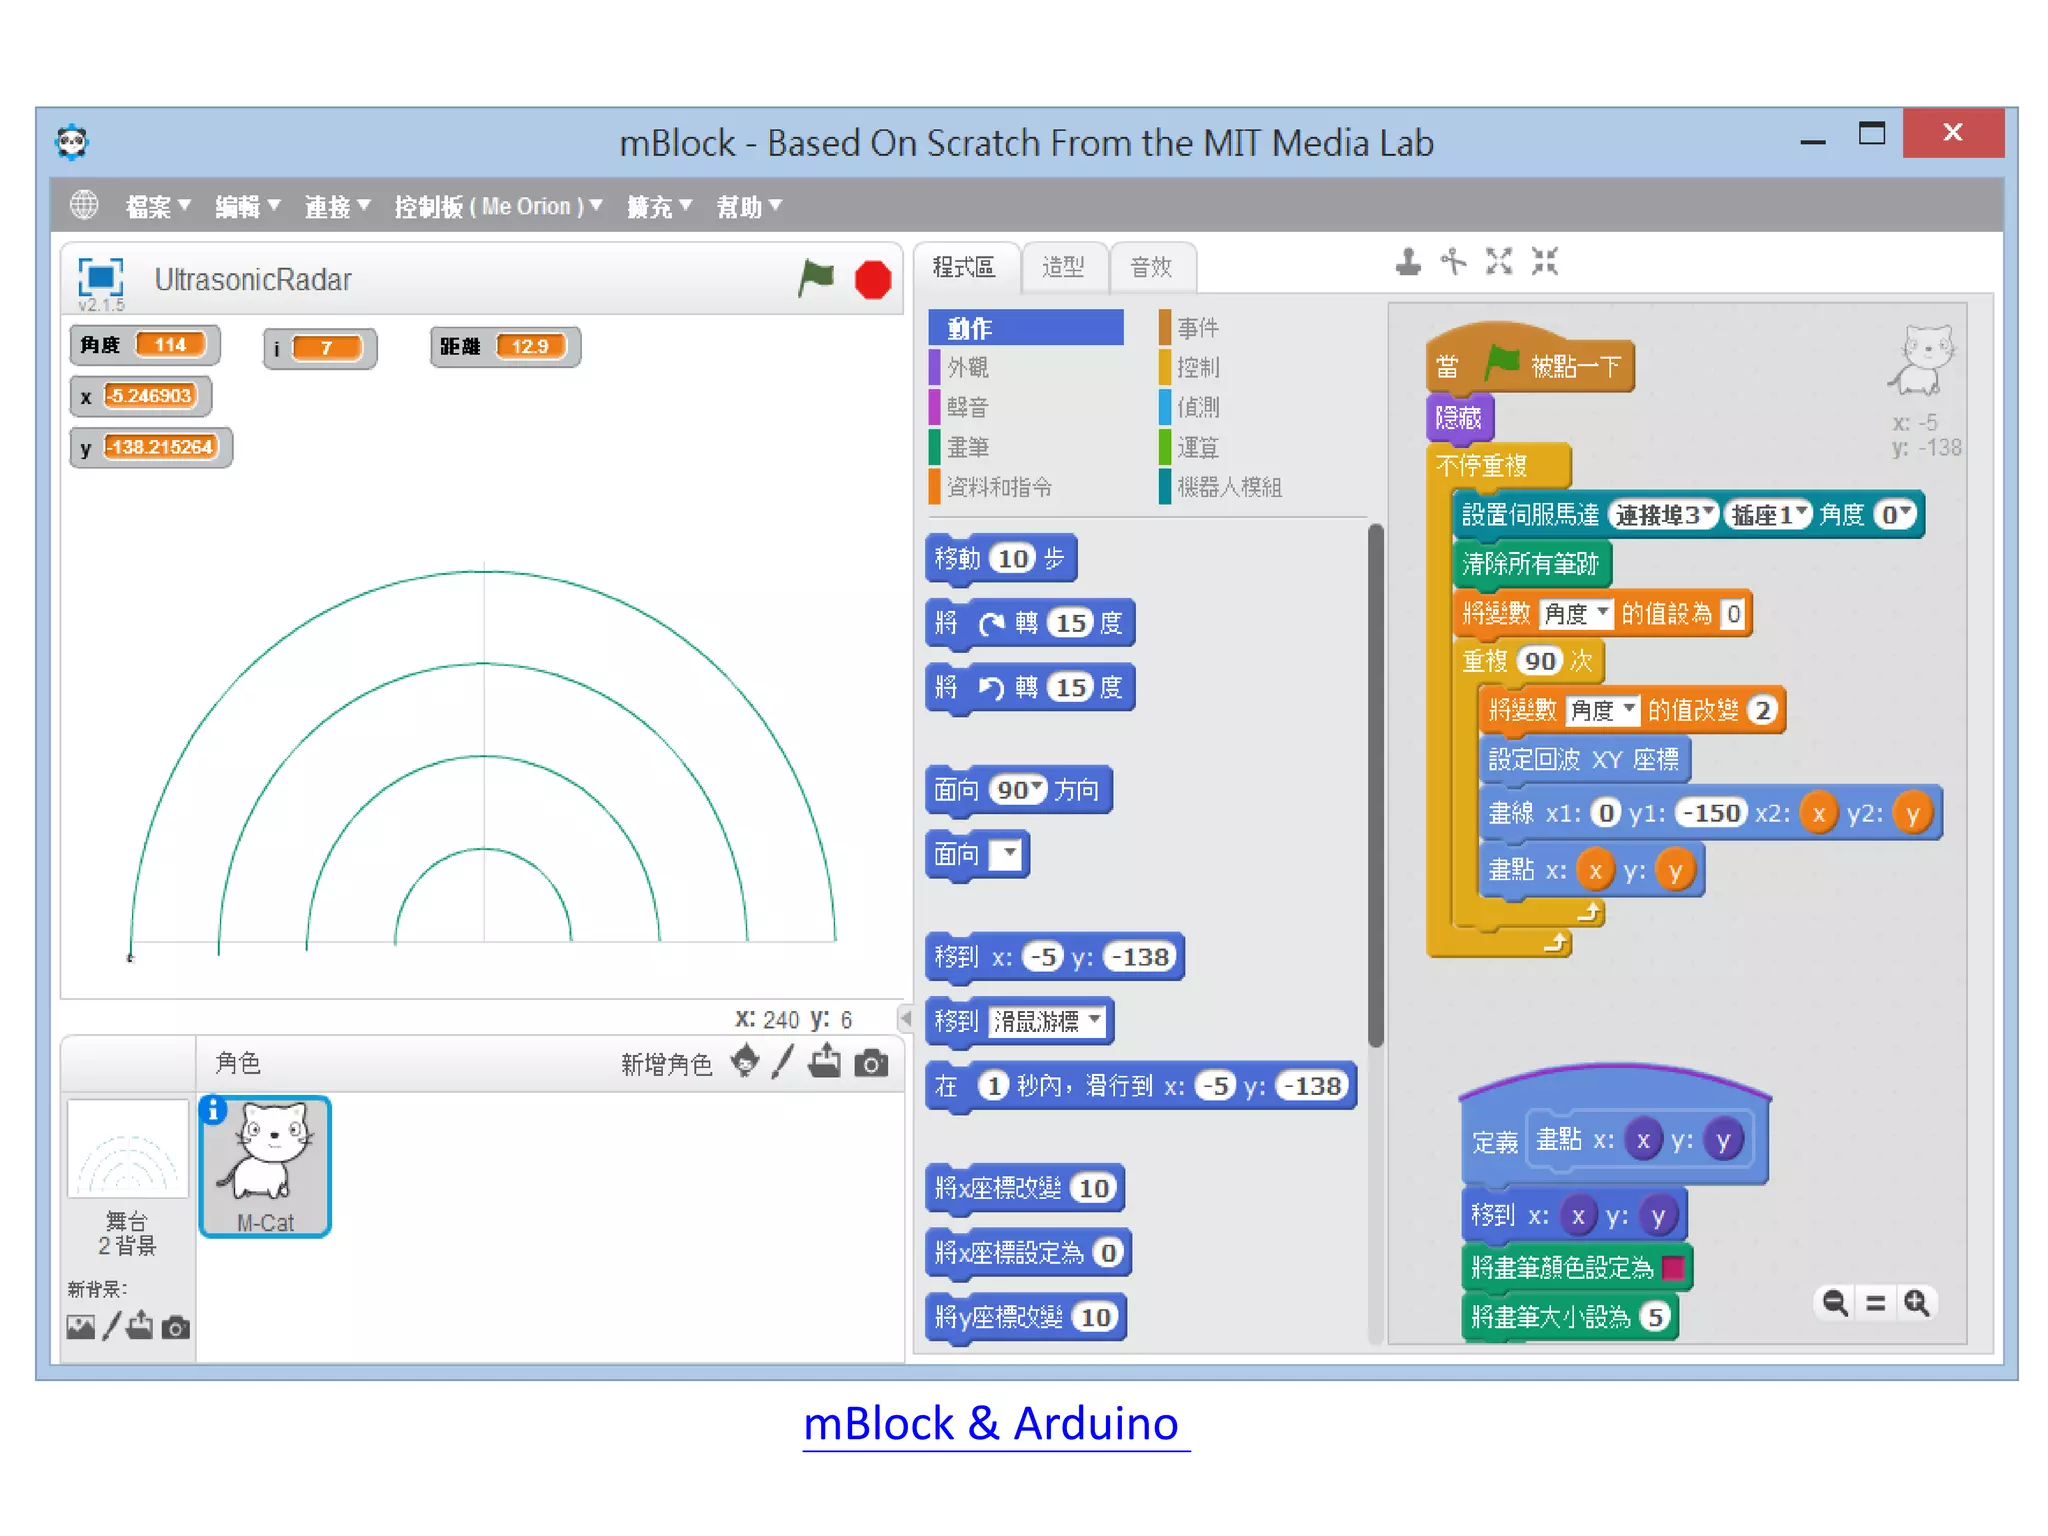Reset scripts area zoom to normal
This screenshot has height=1536, width=2048.
click(x=1876, y=1302)
